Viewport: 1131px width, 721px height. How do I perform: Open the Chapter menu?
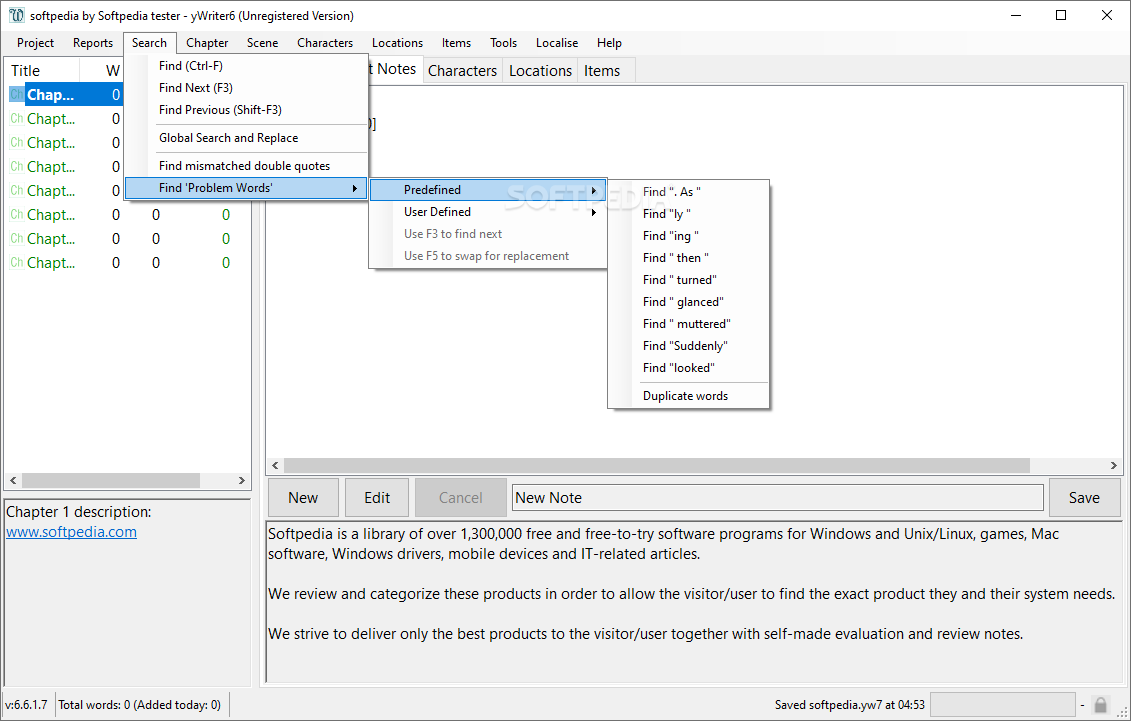click(207, 43)
